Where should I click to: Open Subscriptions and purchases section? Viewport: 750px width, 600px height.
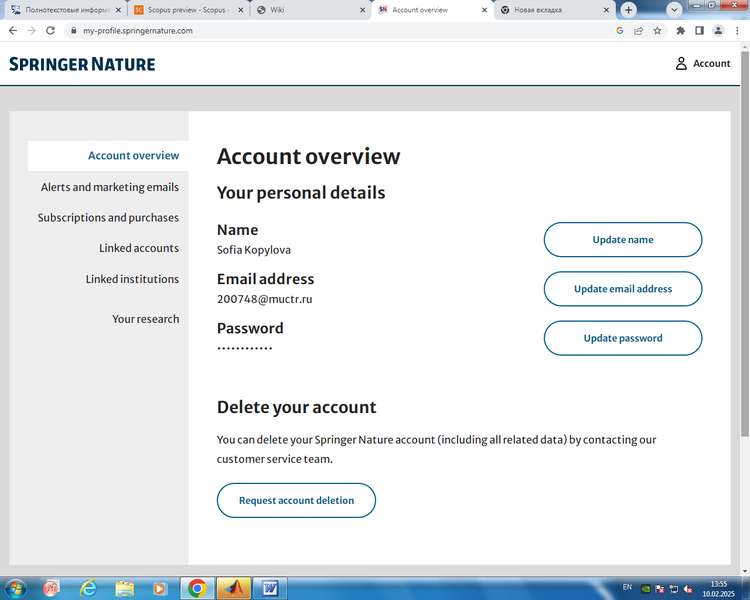click(108, 217)
